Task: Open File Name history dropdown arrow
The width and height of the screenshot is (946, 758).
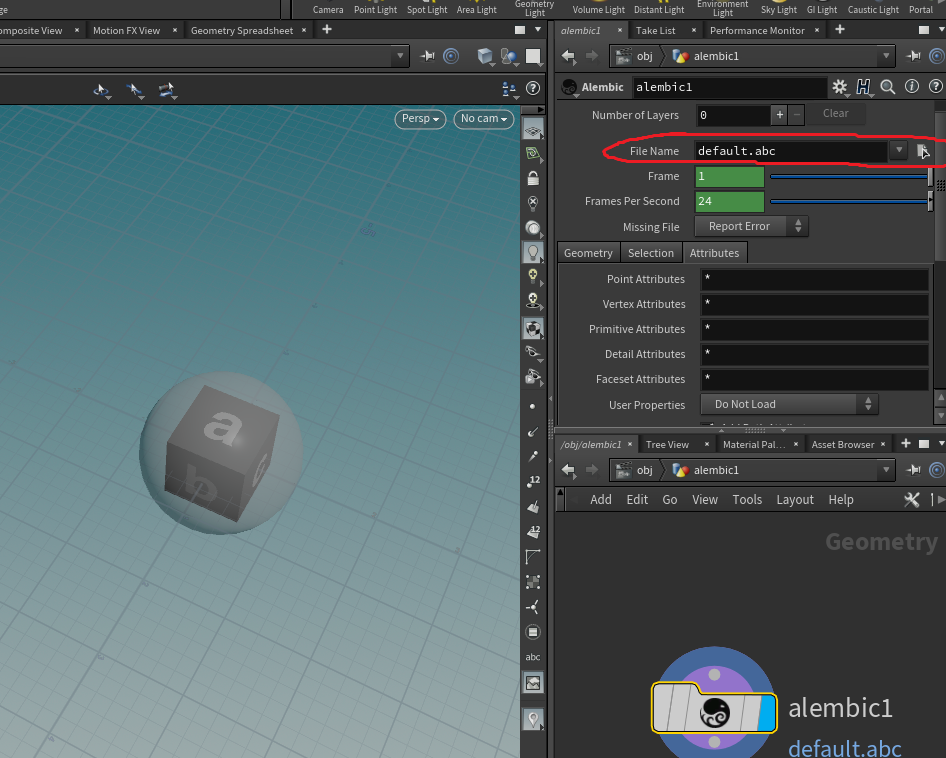Action: 898,150
